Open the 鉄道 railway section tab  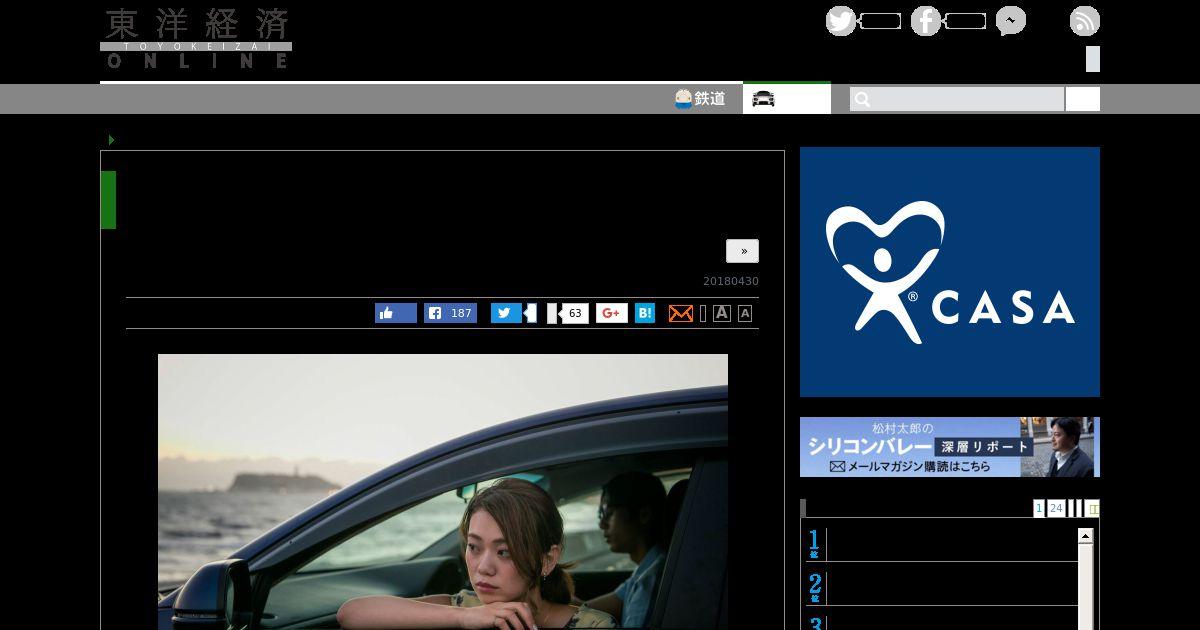pyautogui.click(x=700, y=99)
